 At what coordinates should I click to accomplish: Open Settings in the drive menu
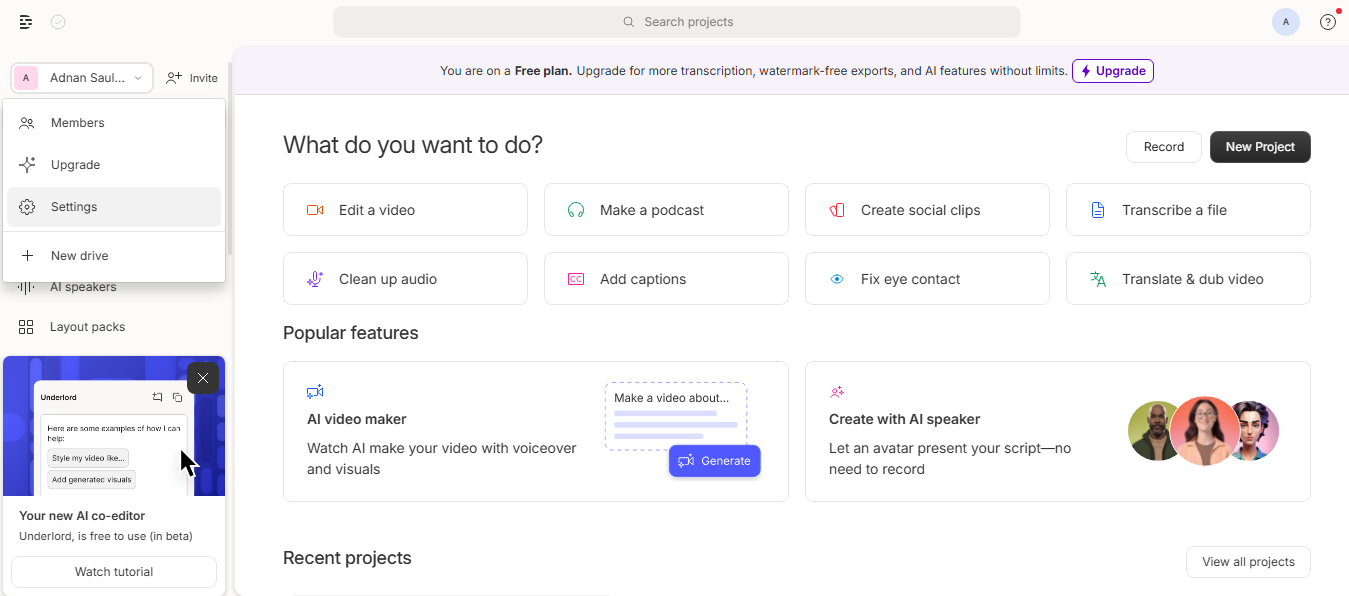click(x=74, y=207)
